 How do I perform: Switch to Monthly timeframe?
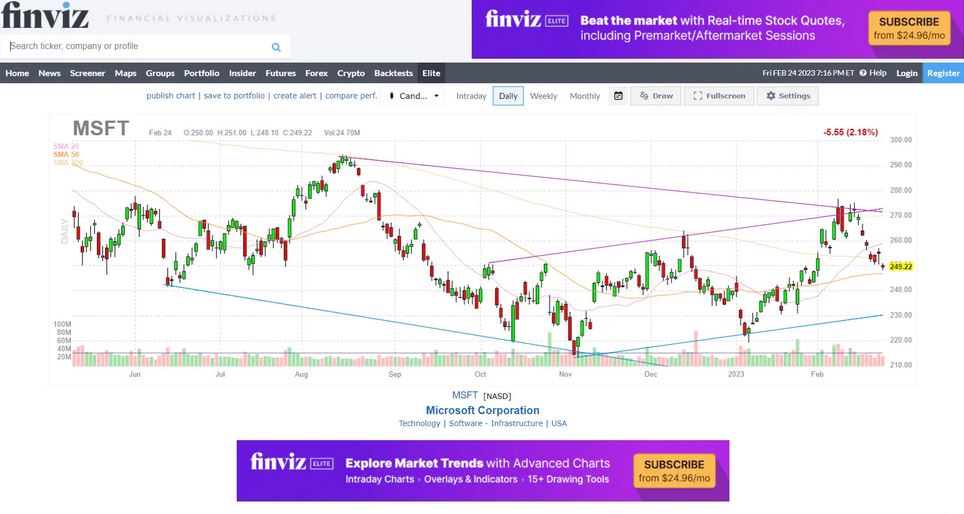pos(585,96)
